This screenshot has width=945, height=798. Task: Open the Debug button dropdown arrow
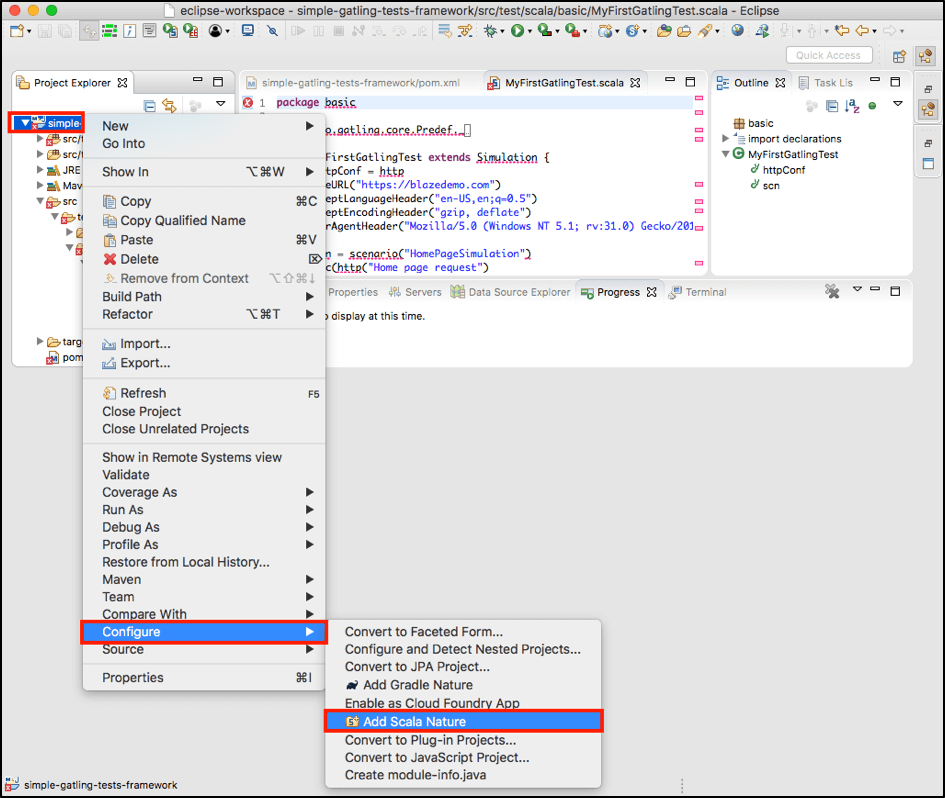pos(502,31)
